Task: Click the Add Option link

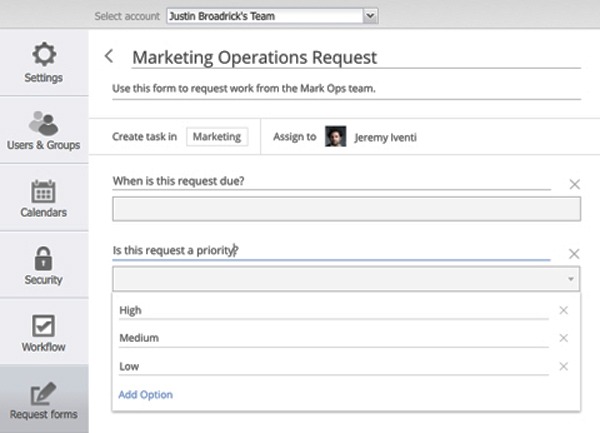Action: pos(145,394)
